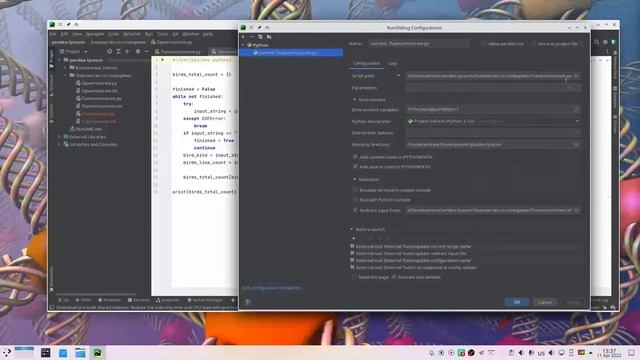The height and width of the screenshot is (360, 640).
Task: Select the current configuration in the tree
Action: click(291, 53)
